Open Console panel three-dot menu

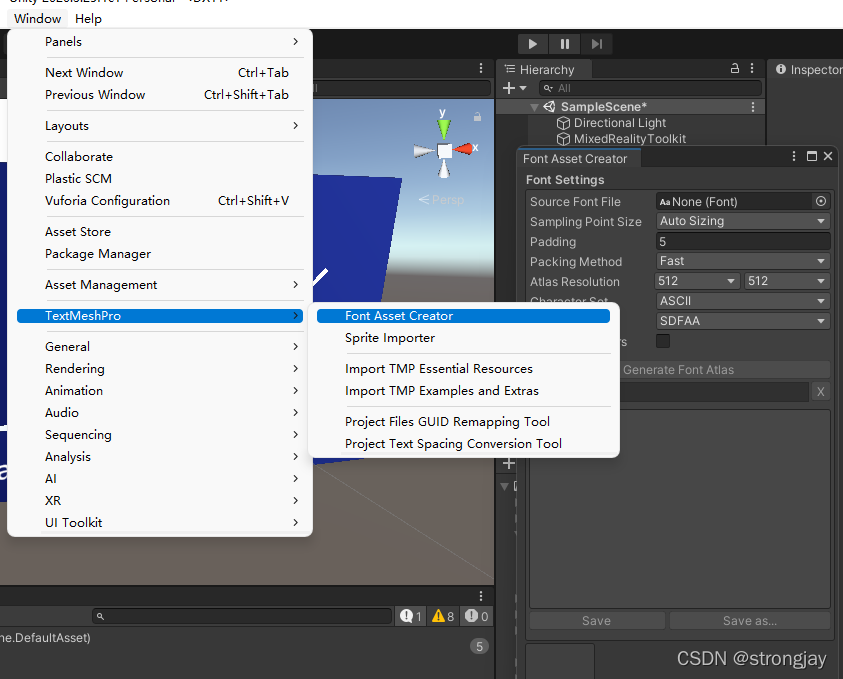click(x=481, y=596)
